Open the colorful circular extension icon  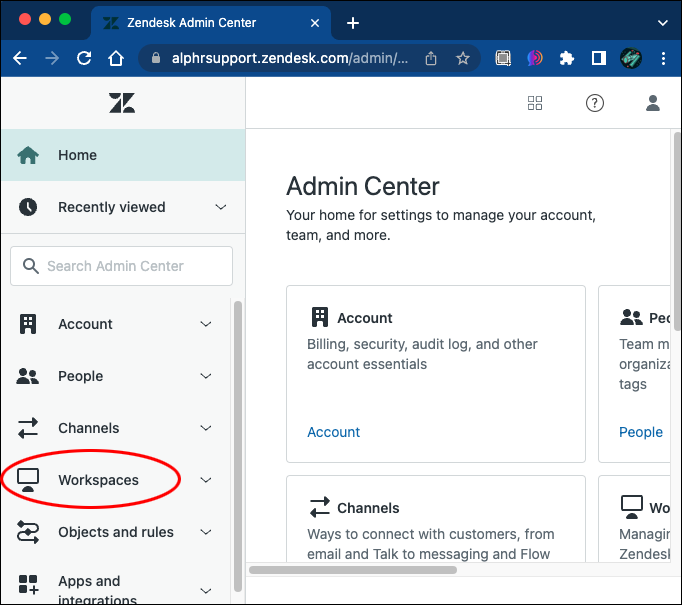coord(535,58)
